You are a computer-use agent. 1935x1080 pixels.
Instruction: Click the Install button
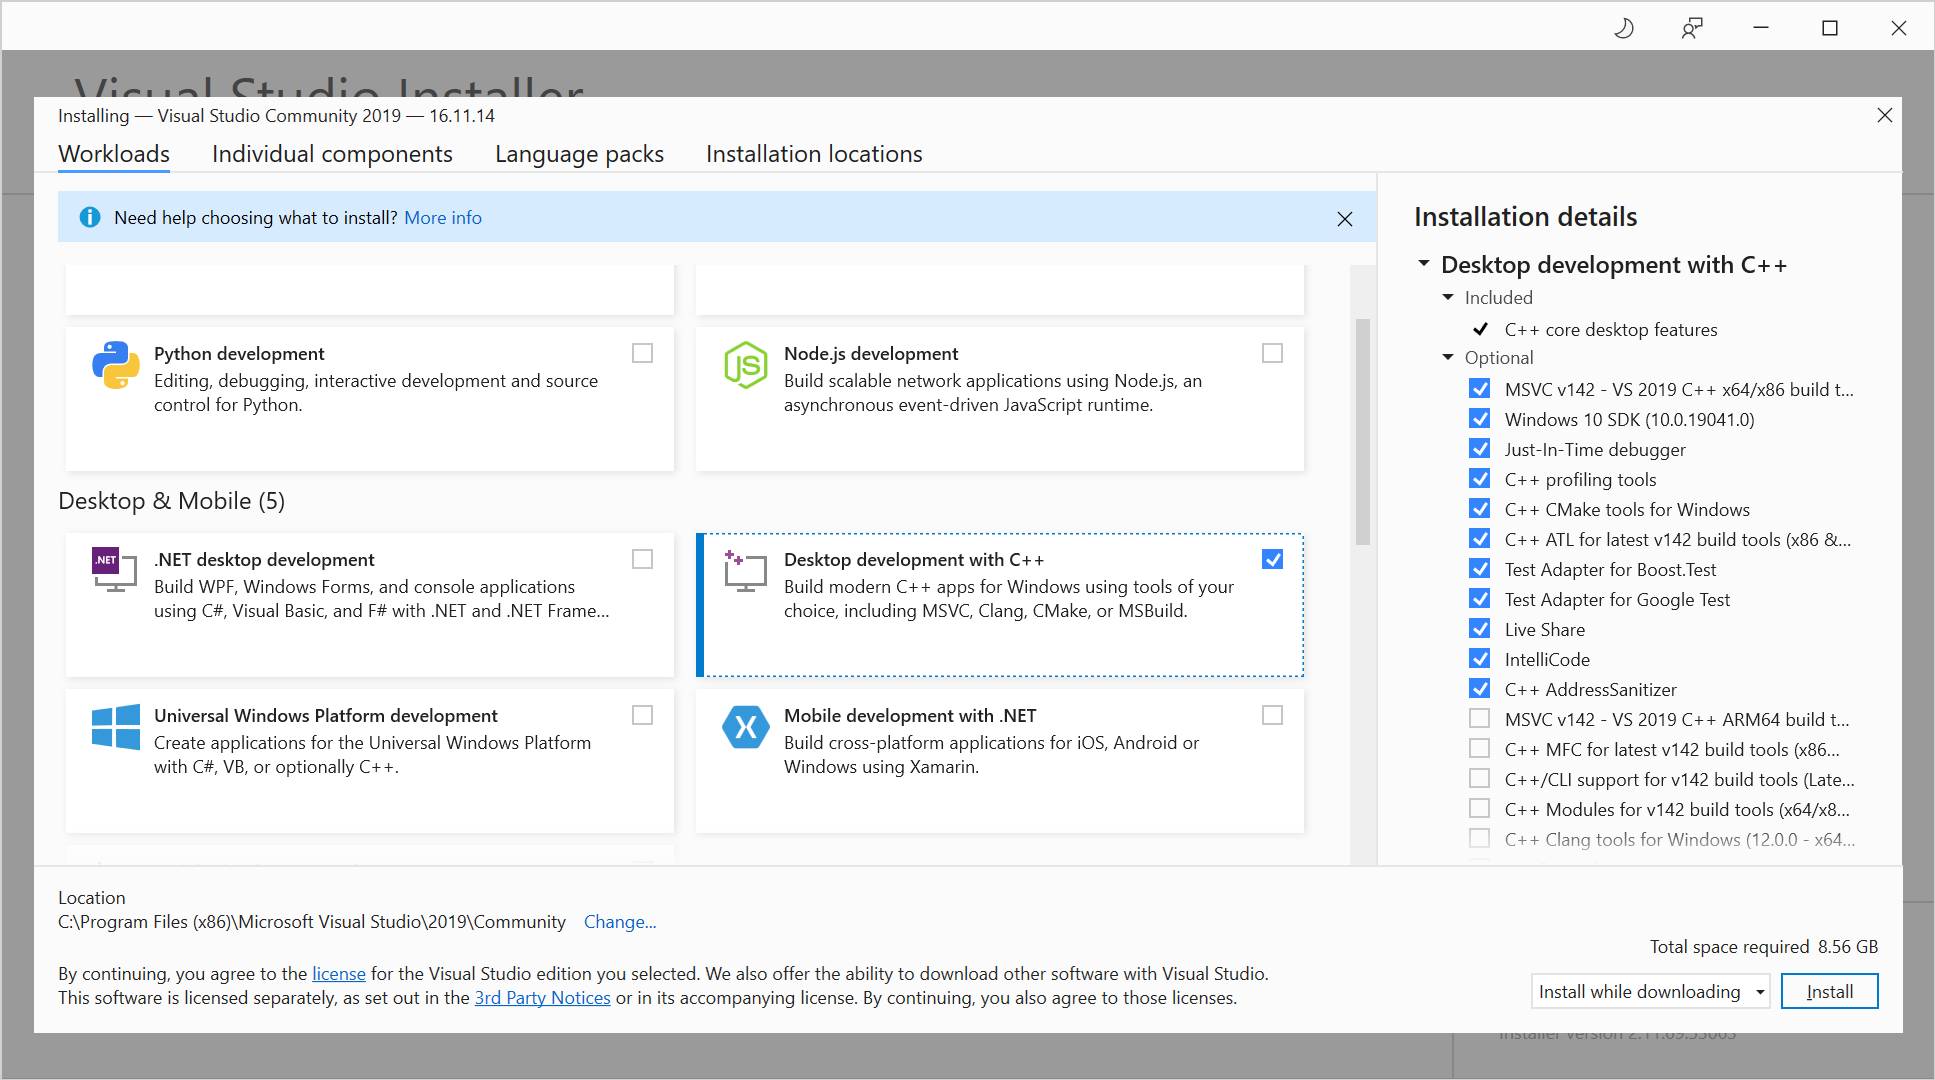pyautogui.click(x=1829, y=992)
